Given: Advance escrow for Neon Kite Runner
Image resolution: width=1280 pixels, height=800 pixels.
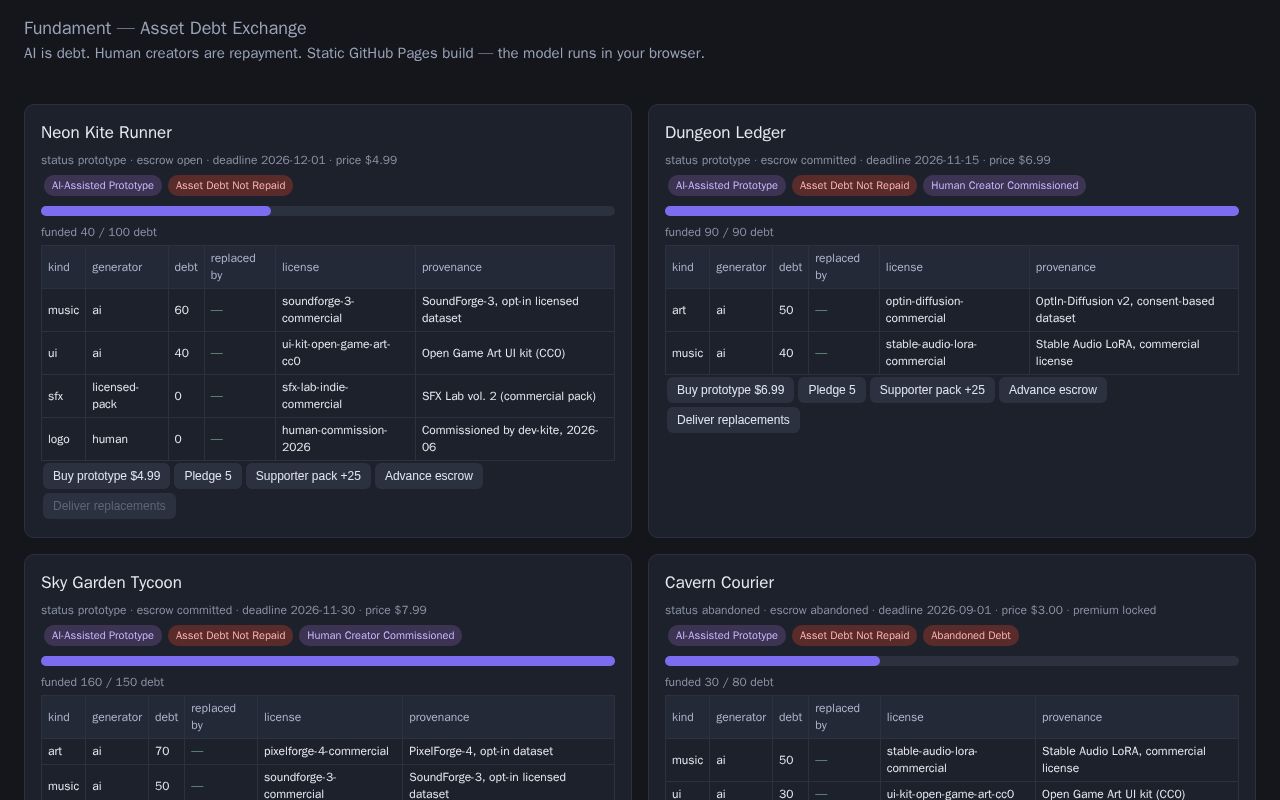Looking at the screenshot, I should coord(429,476).
